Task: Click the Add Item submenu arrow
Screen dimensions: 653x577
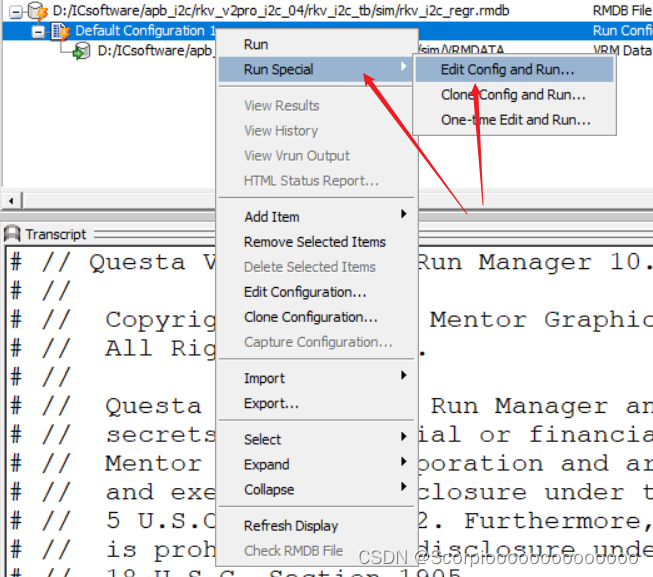Action: click(x=403, y=214)
